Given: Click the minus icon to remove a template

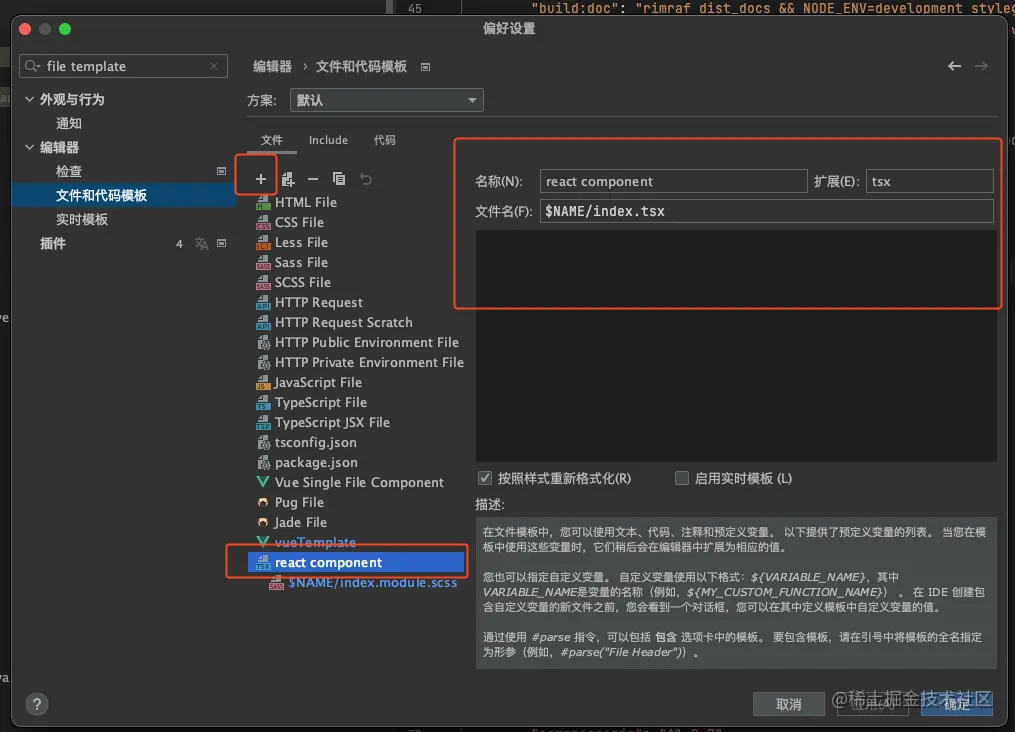Looking at the screenshot, I should coord(312,178).
